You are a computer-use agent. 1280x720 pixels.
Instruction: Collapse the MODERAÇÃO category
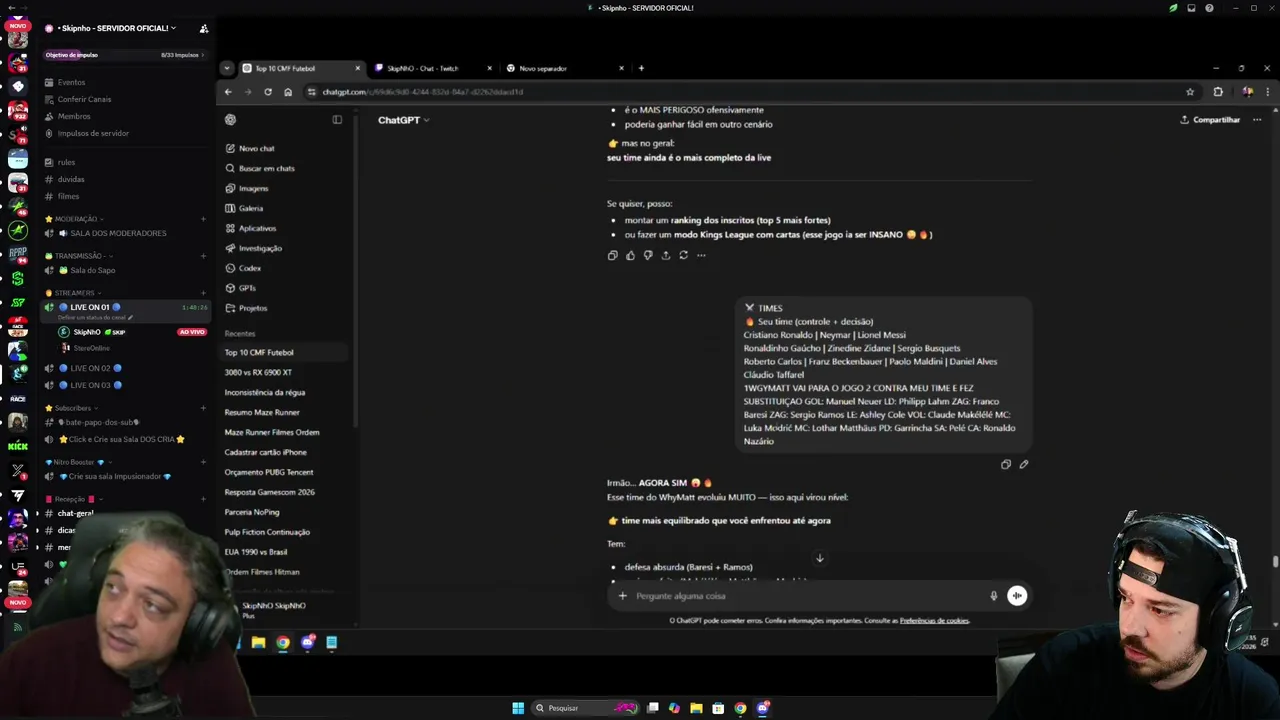(75, 219)
